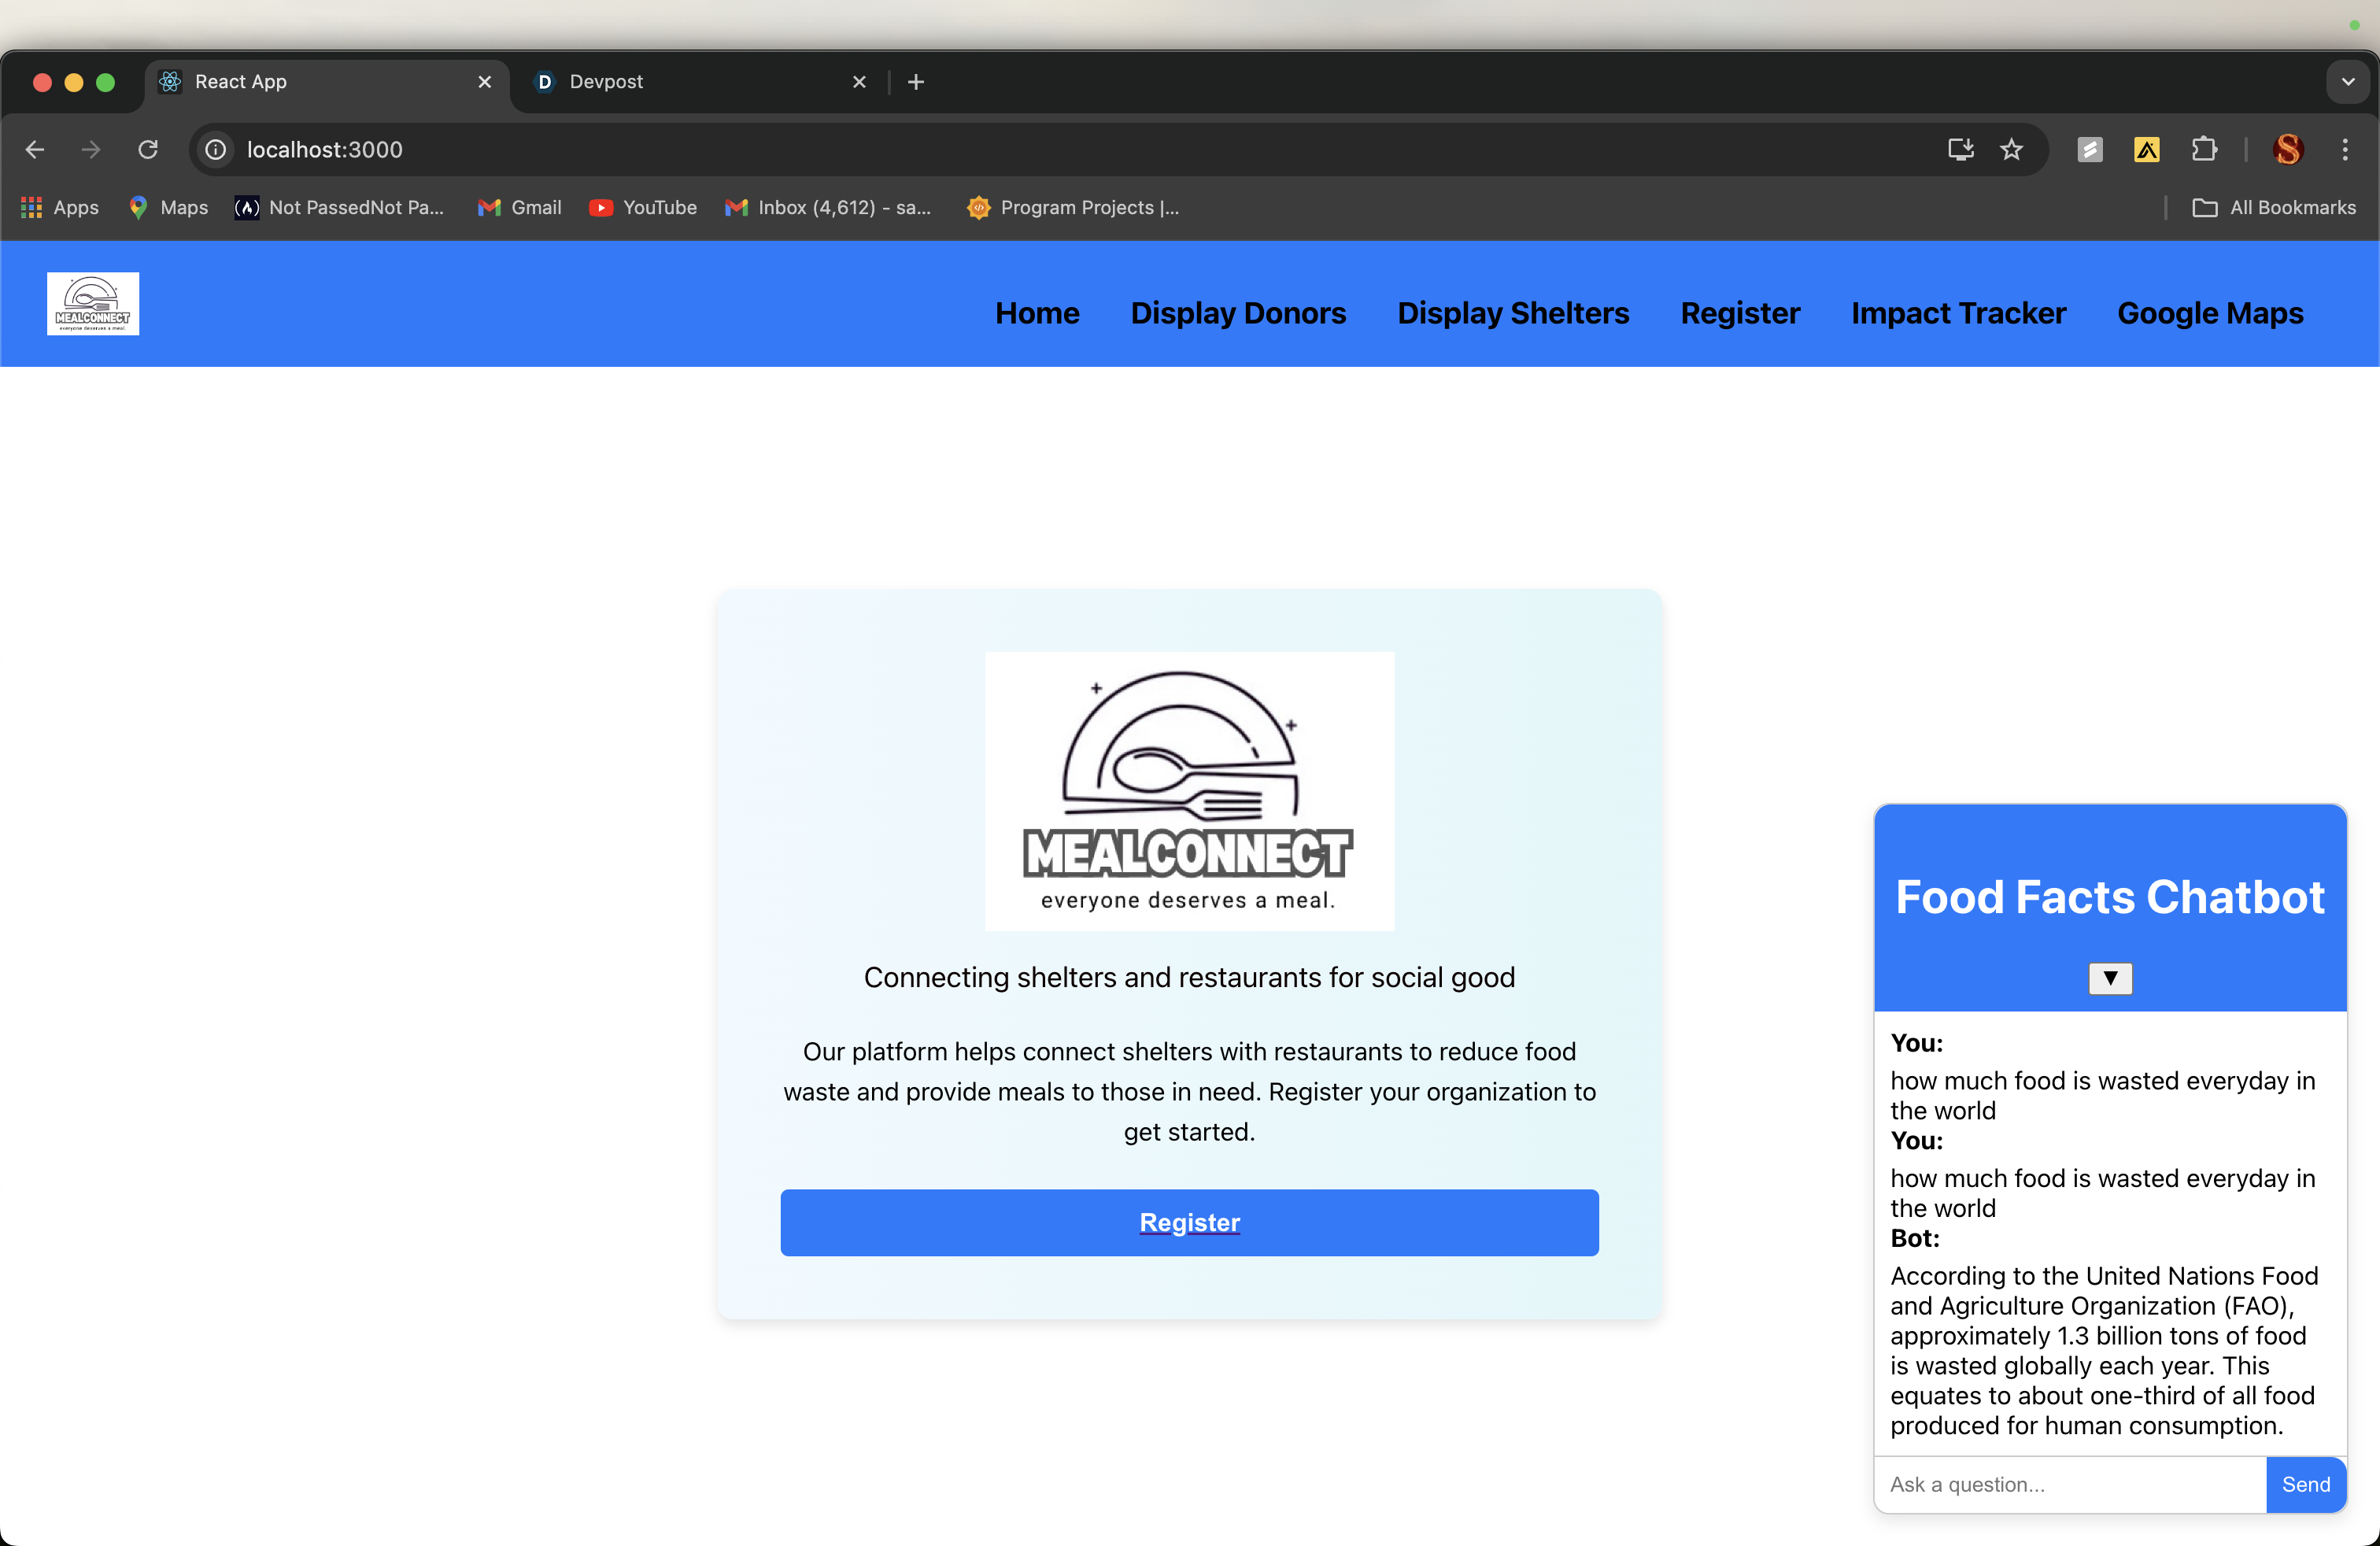
Task: Reload the current page
Action: click(148, 150)
